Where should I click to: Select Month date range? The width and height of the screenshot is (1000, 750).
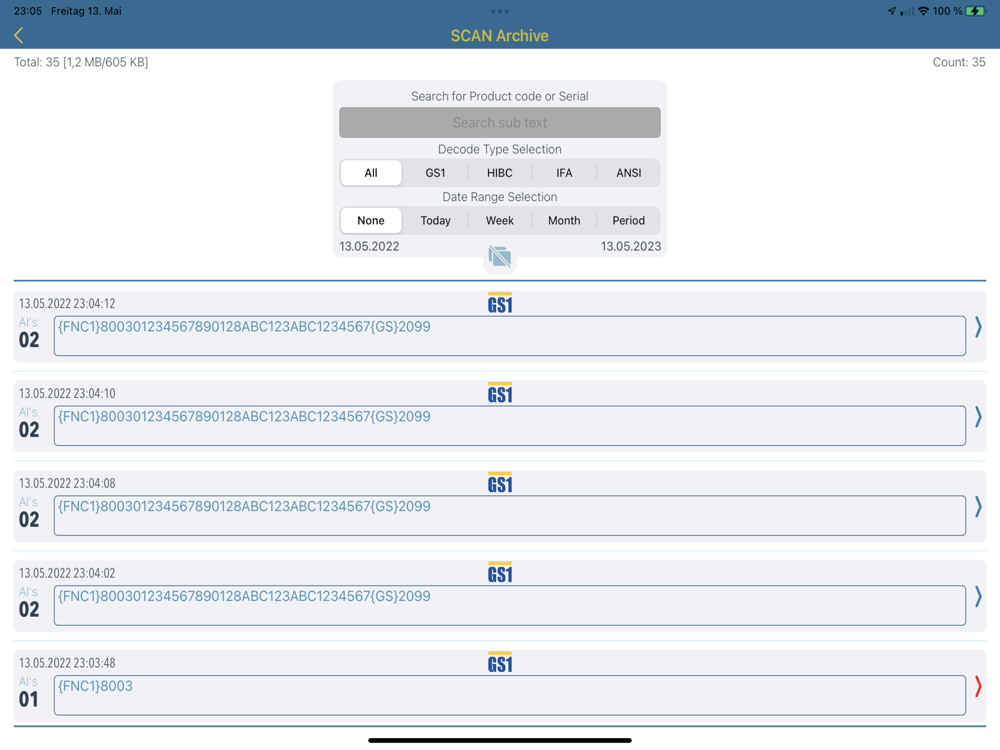point(564,221)
